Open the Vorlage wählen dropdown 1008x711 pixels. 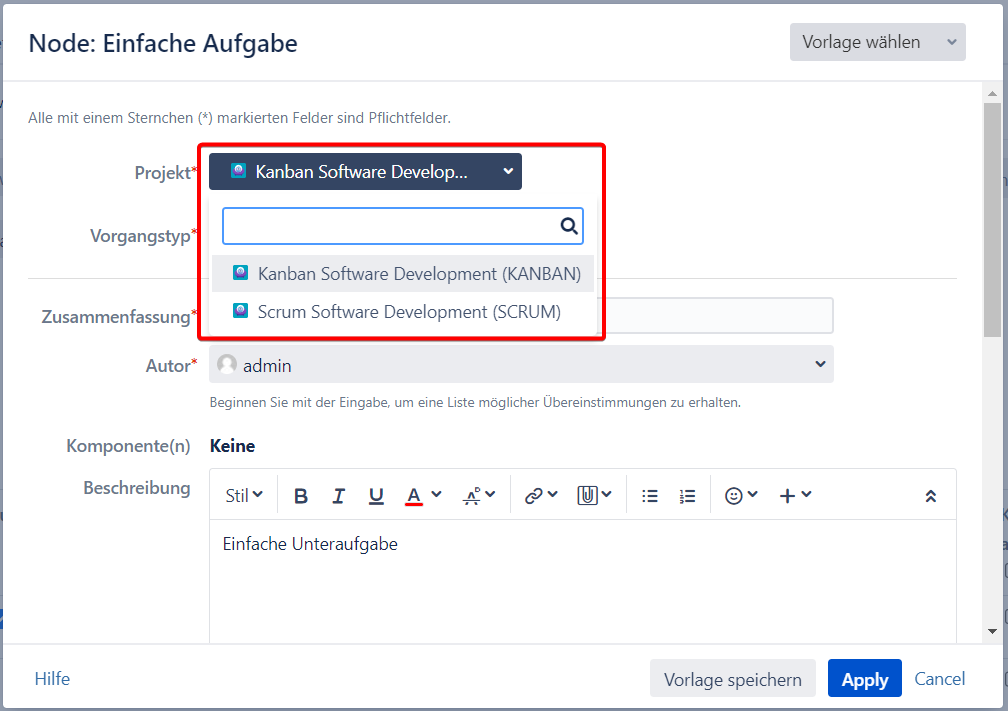877,42
